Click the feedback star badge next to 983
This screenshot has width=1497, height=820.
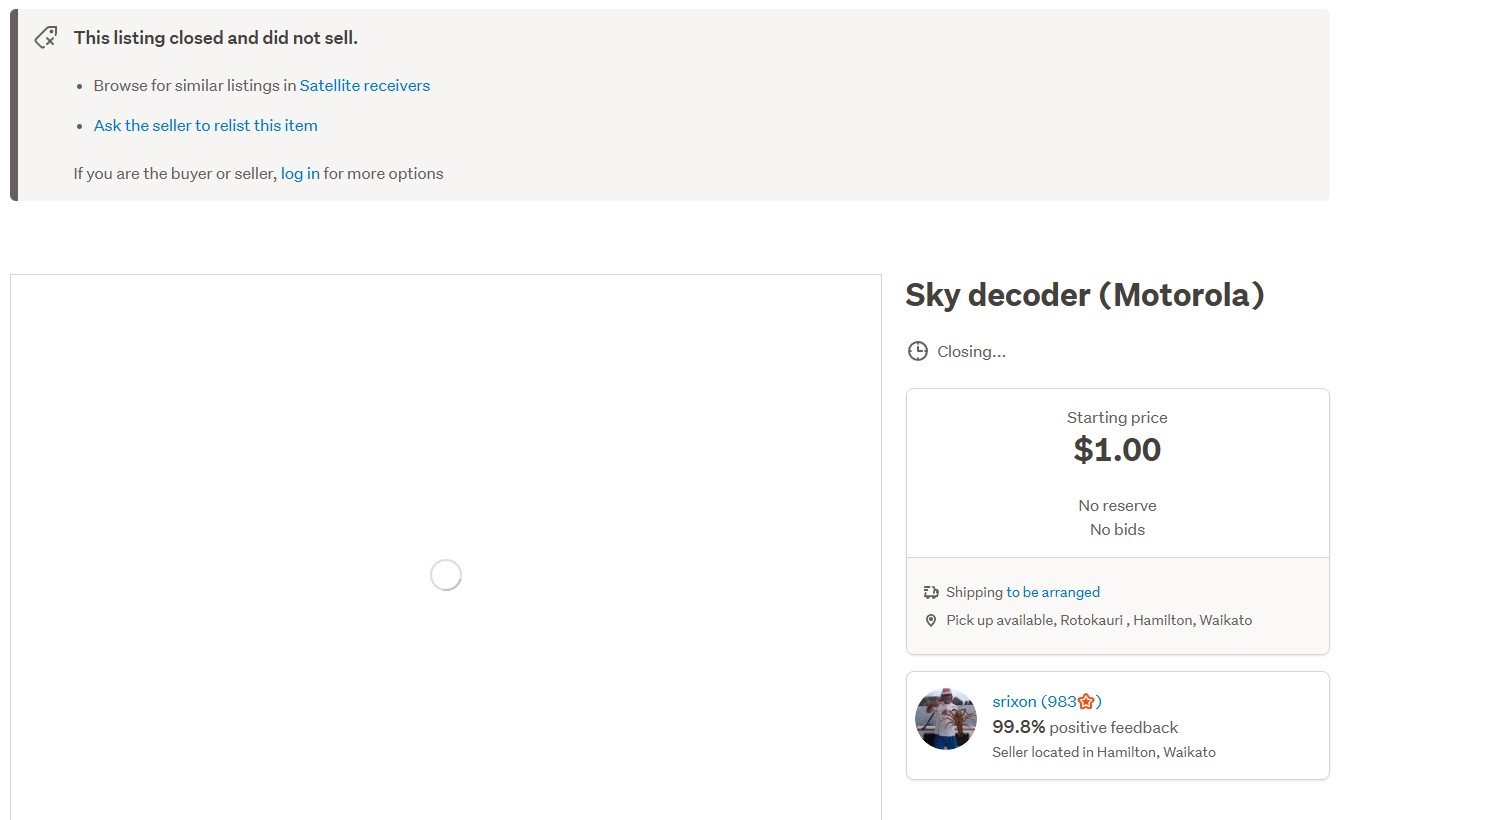click(x=1086, y=701)
